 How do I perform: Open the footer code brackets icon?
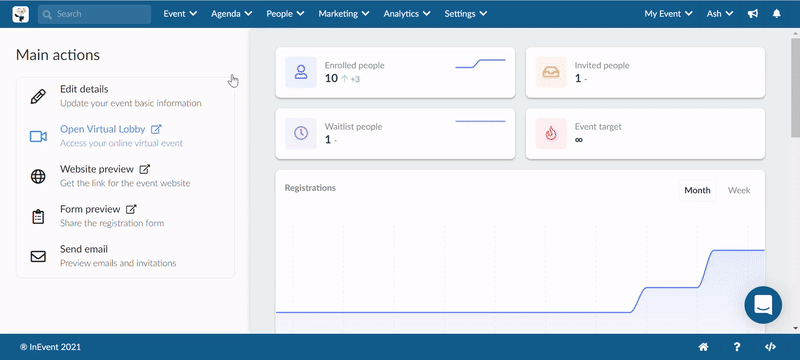coord(770,347)
